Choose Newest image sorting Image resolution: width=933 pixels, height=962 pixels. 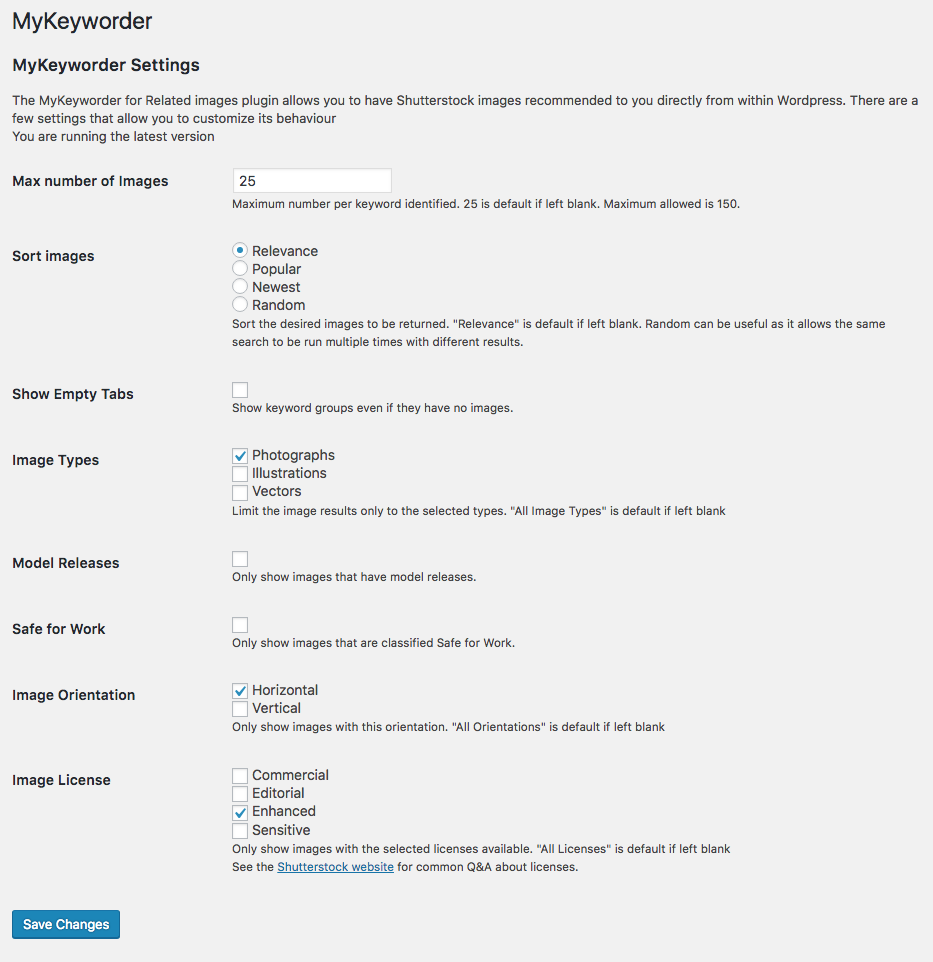coord(240,287)
